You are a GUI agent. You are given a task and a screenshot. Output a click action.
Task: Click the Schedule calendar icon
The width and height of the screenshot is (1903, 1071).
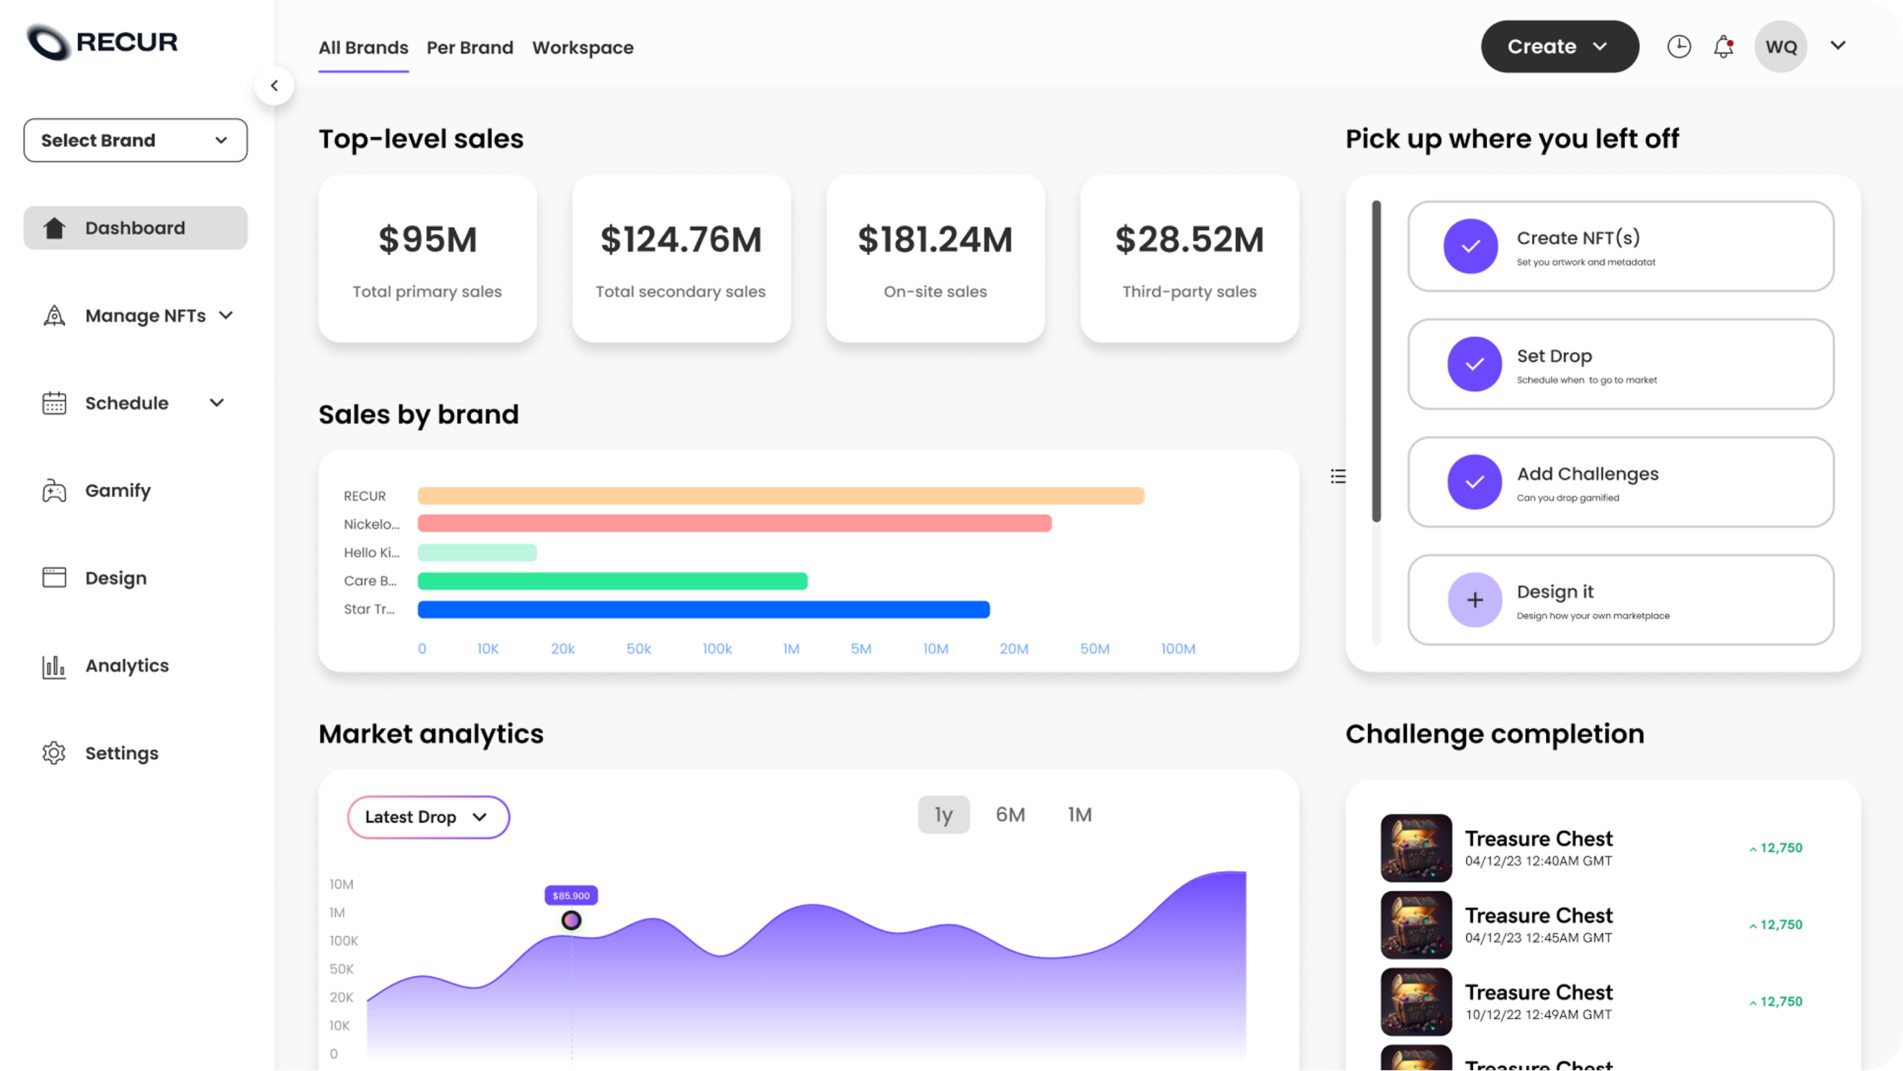click(x=54, y=402)
